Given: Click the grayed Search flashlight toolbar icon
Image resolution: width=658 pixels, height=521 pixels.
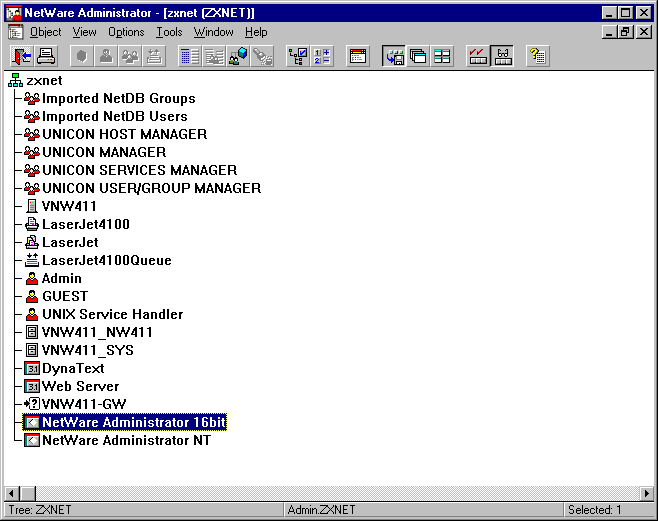Looking at the screenshot, I should [262, 56].
